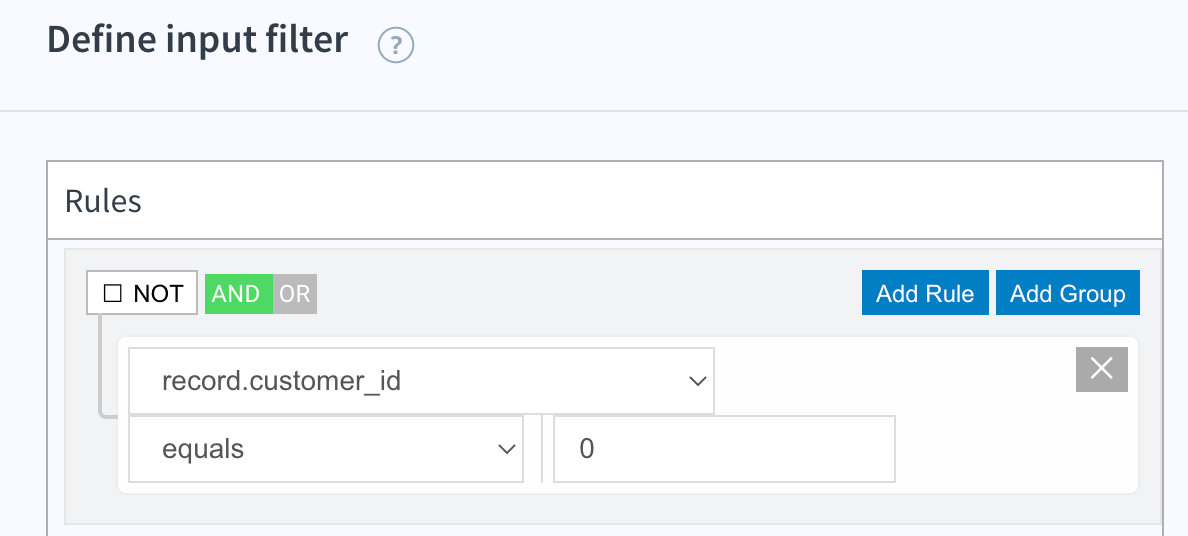The height and width of the screenshot is (536, 1188).
Task: Expand the chevron on the record.customer_id selector
Action: point(697,381)
